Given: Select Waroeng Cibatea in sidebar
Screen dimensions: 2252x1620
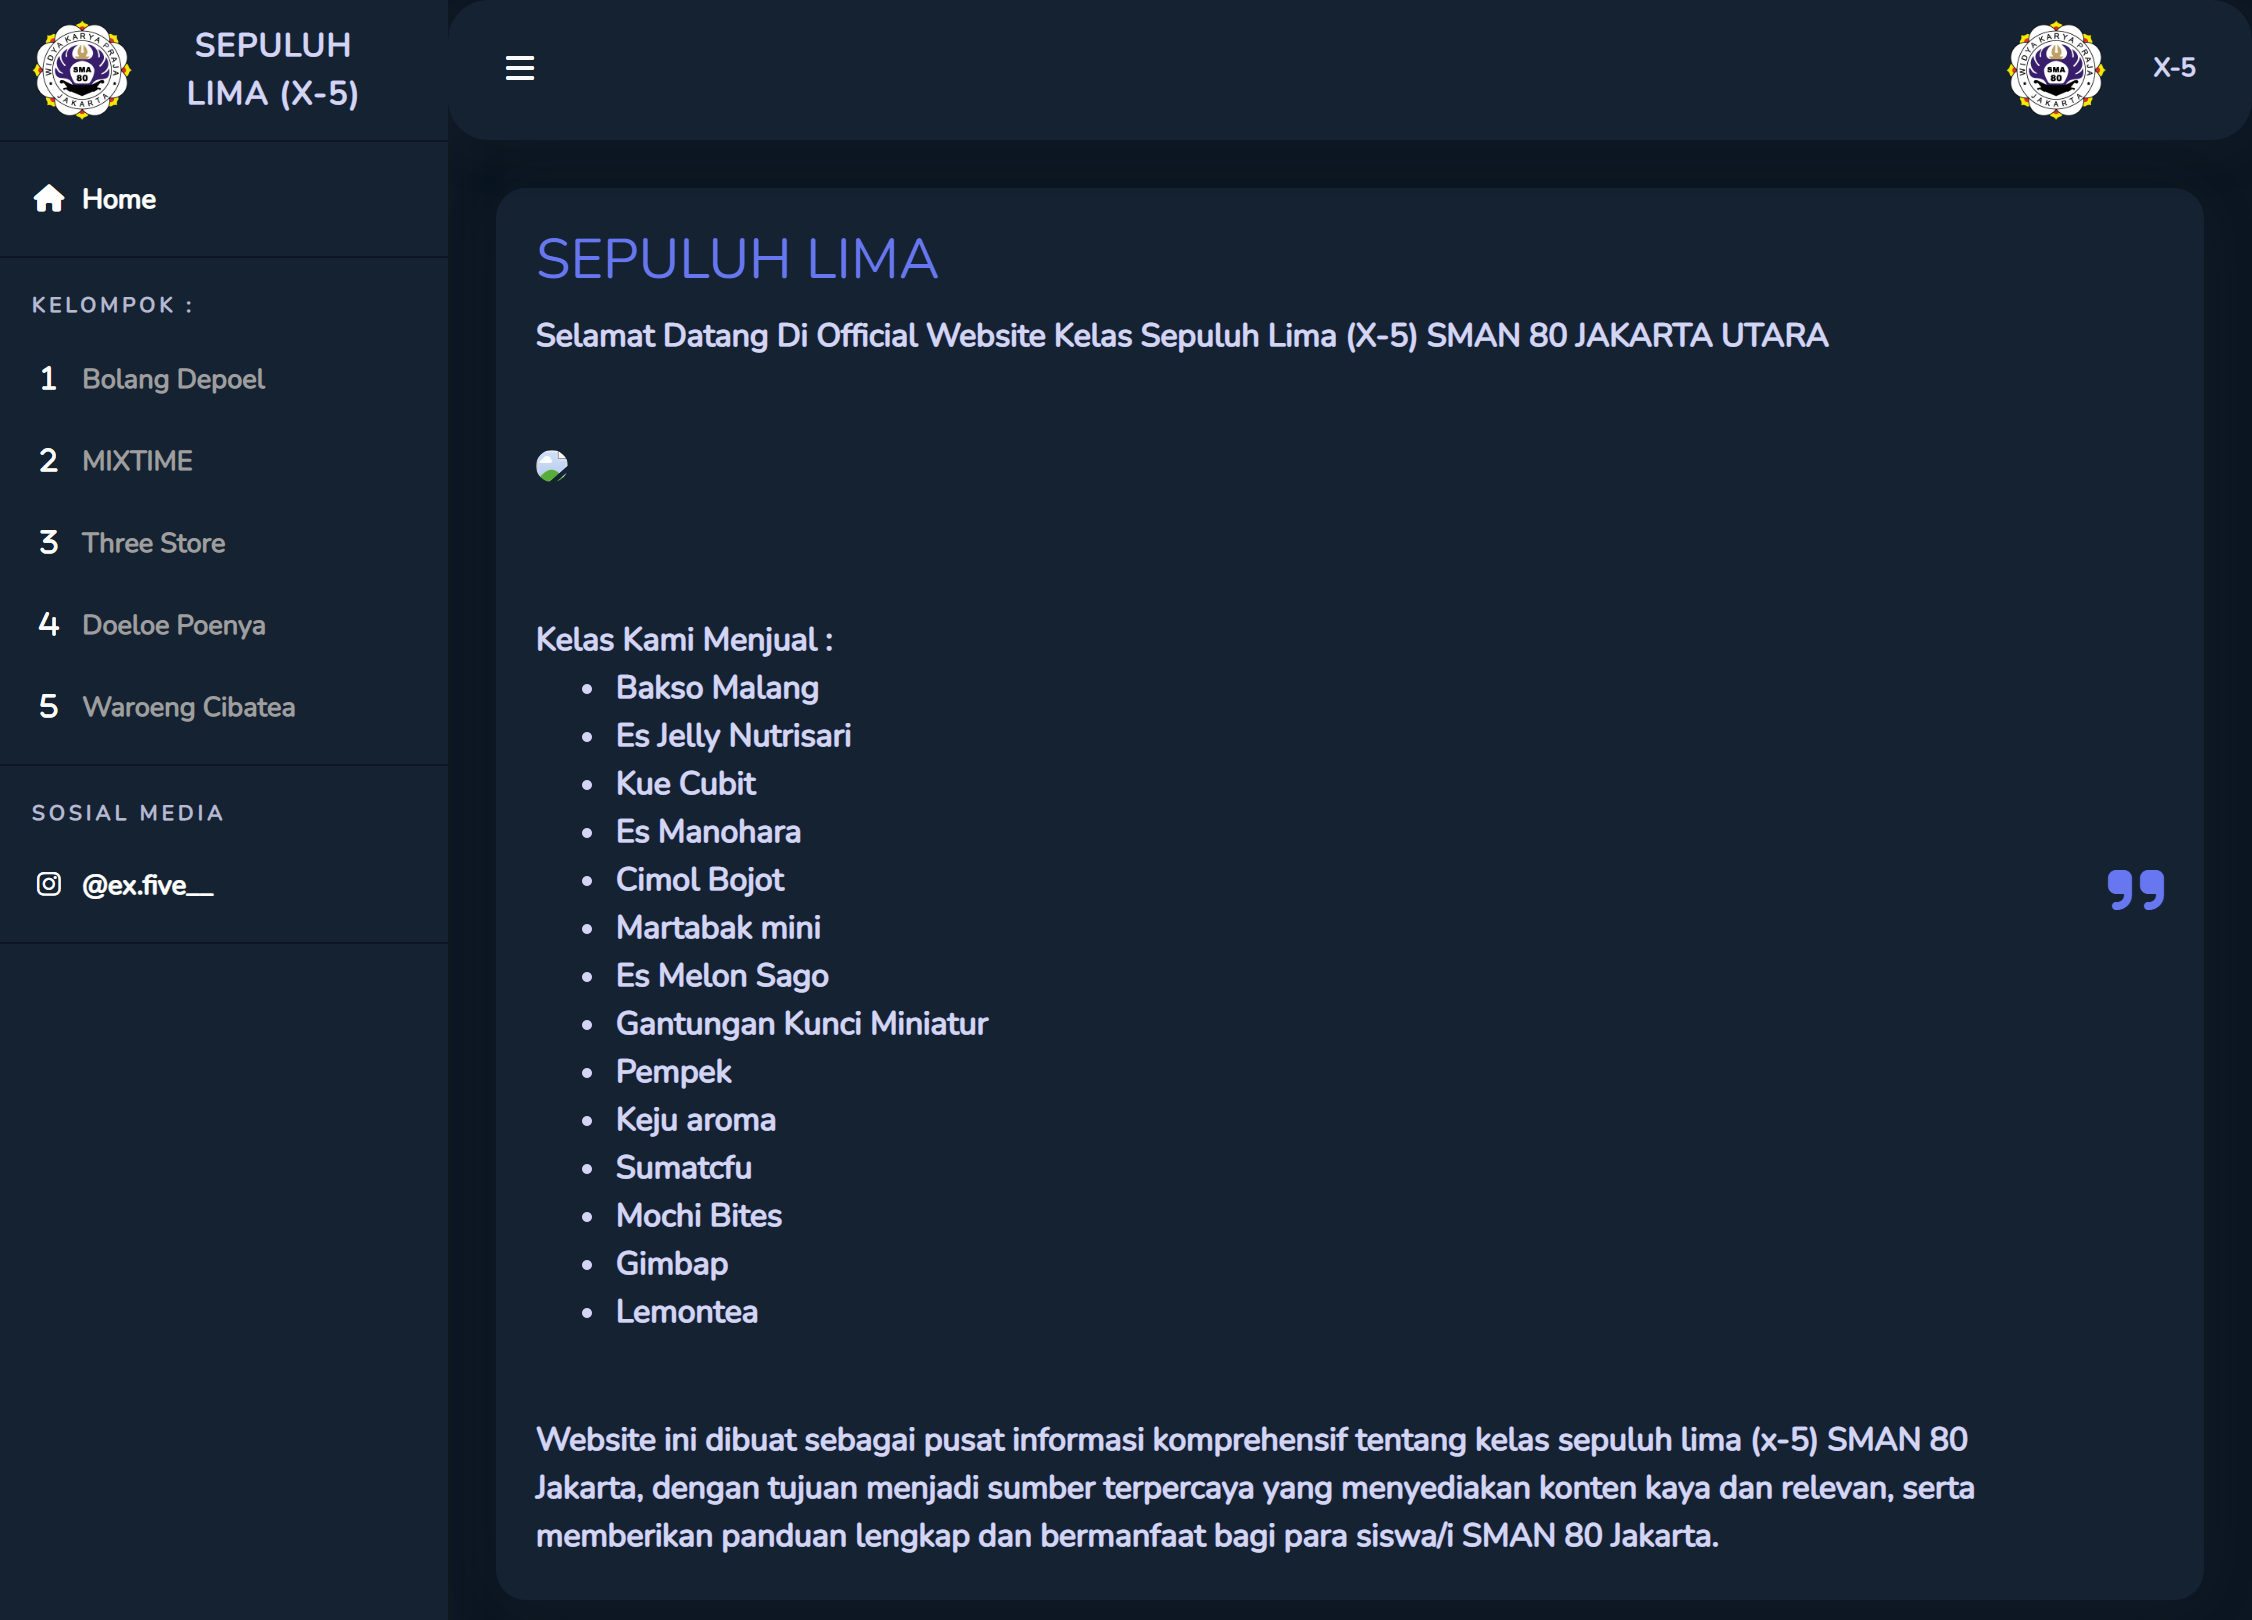Looking at the screenshot, I should (x=188, y=707).
